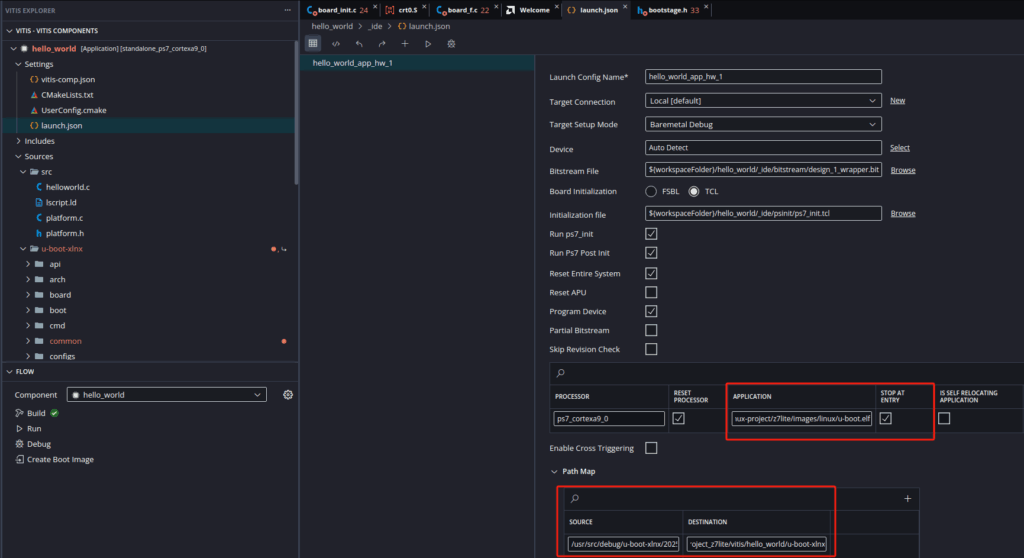Toggle Run ps7_init checkbox

coord(651,234)
